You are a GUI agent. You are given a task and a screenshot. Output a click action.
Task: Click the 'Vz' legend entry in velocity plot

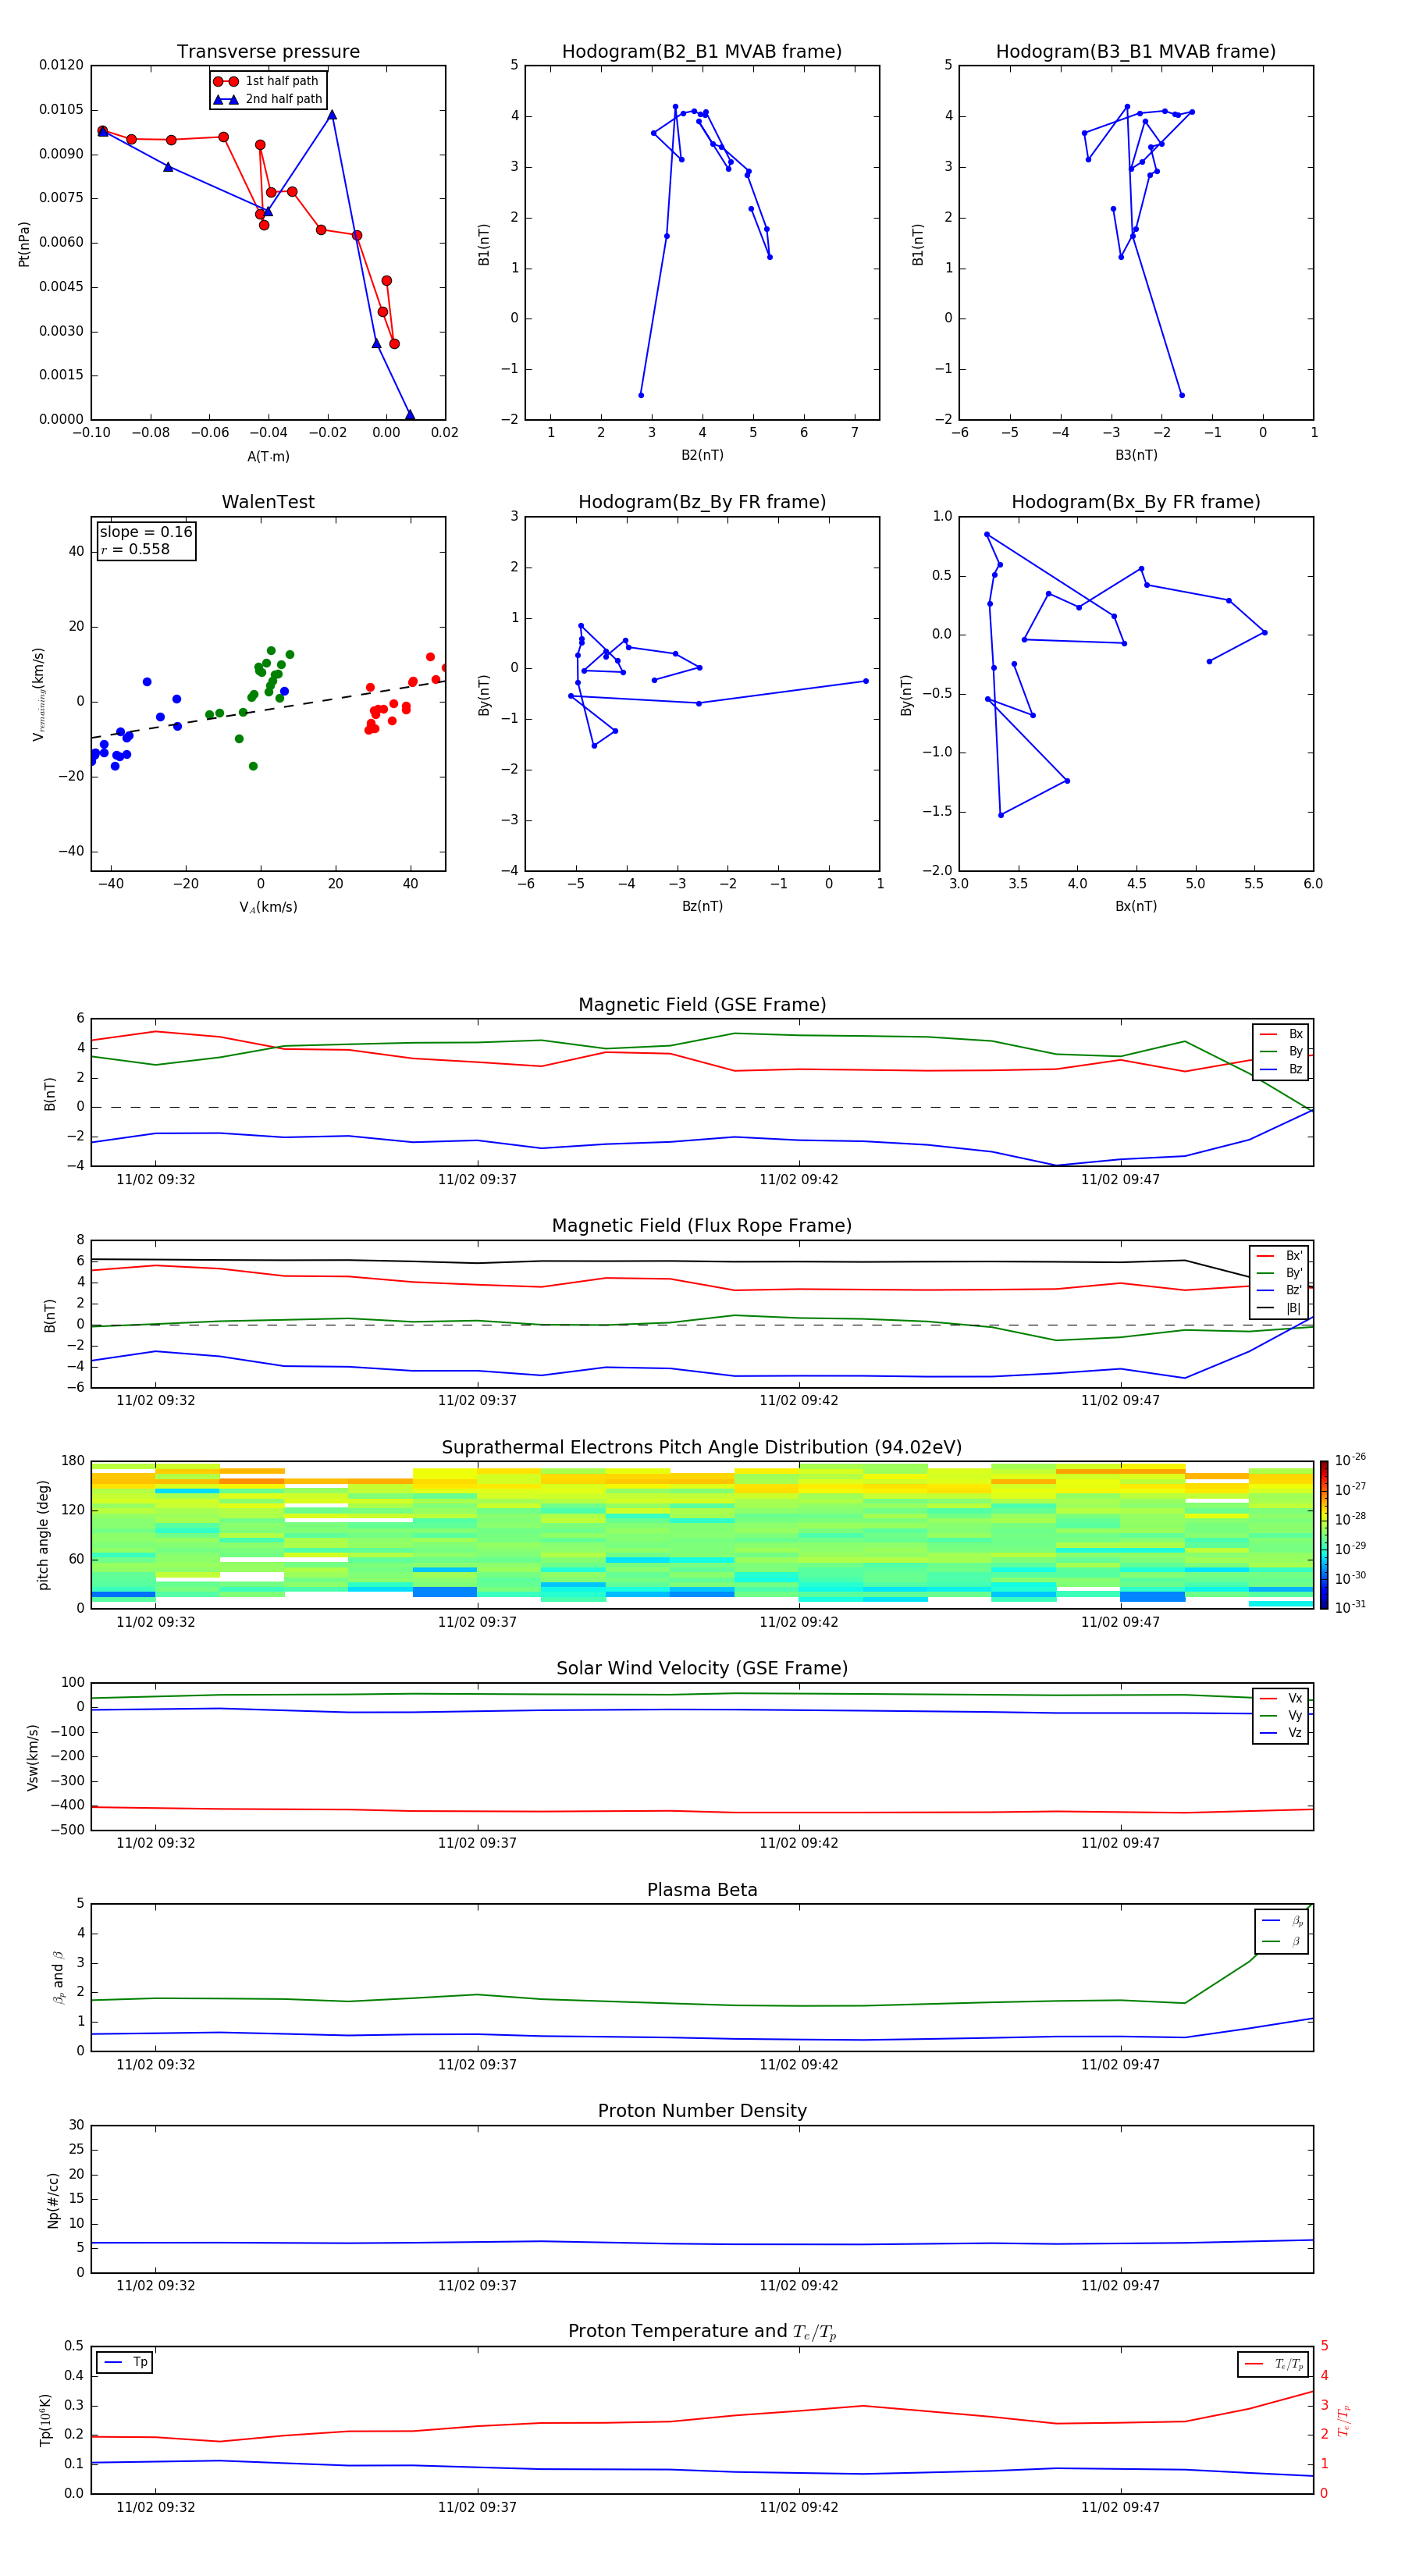[x=1281, y=1733]
